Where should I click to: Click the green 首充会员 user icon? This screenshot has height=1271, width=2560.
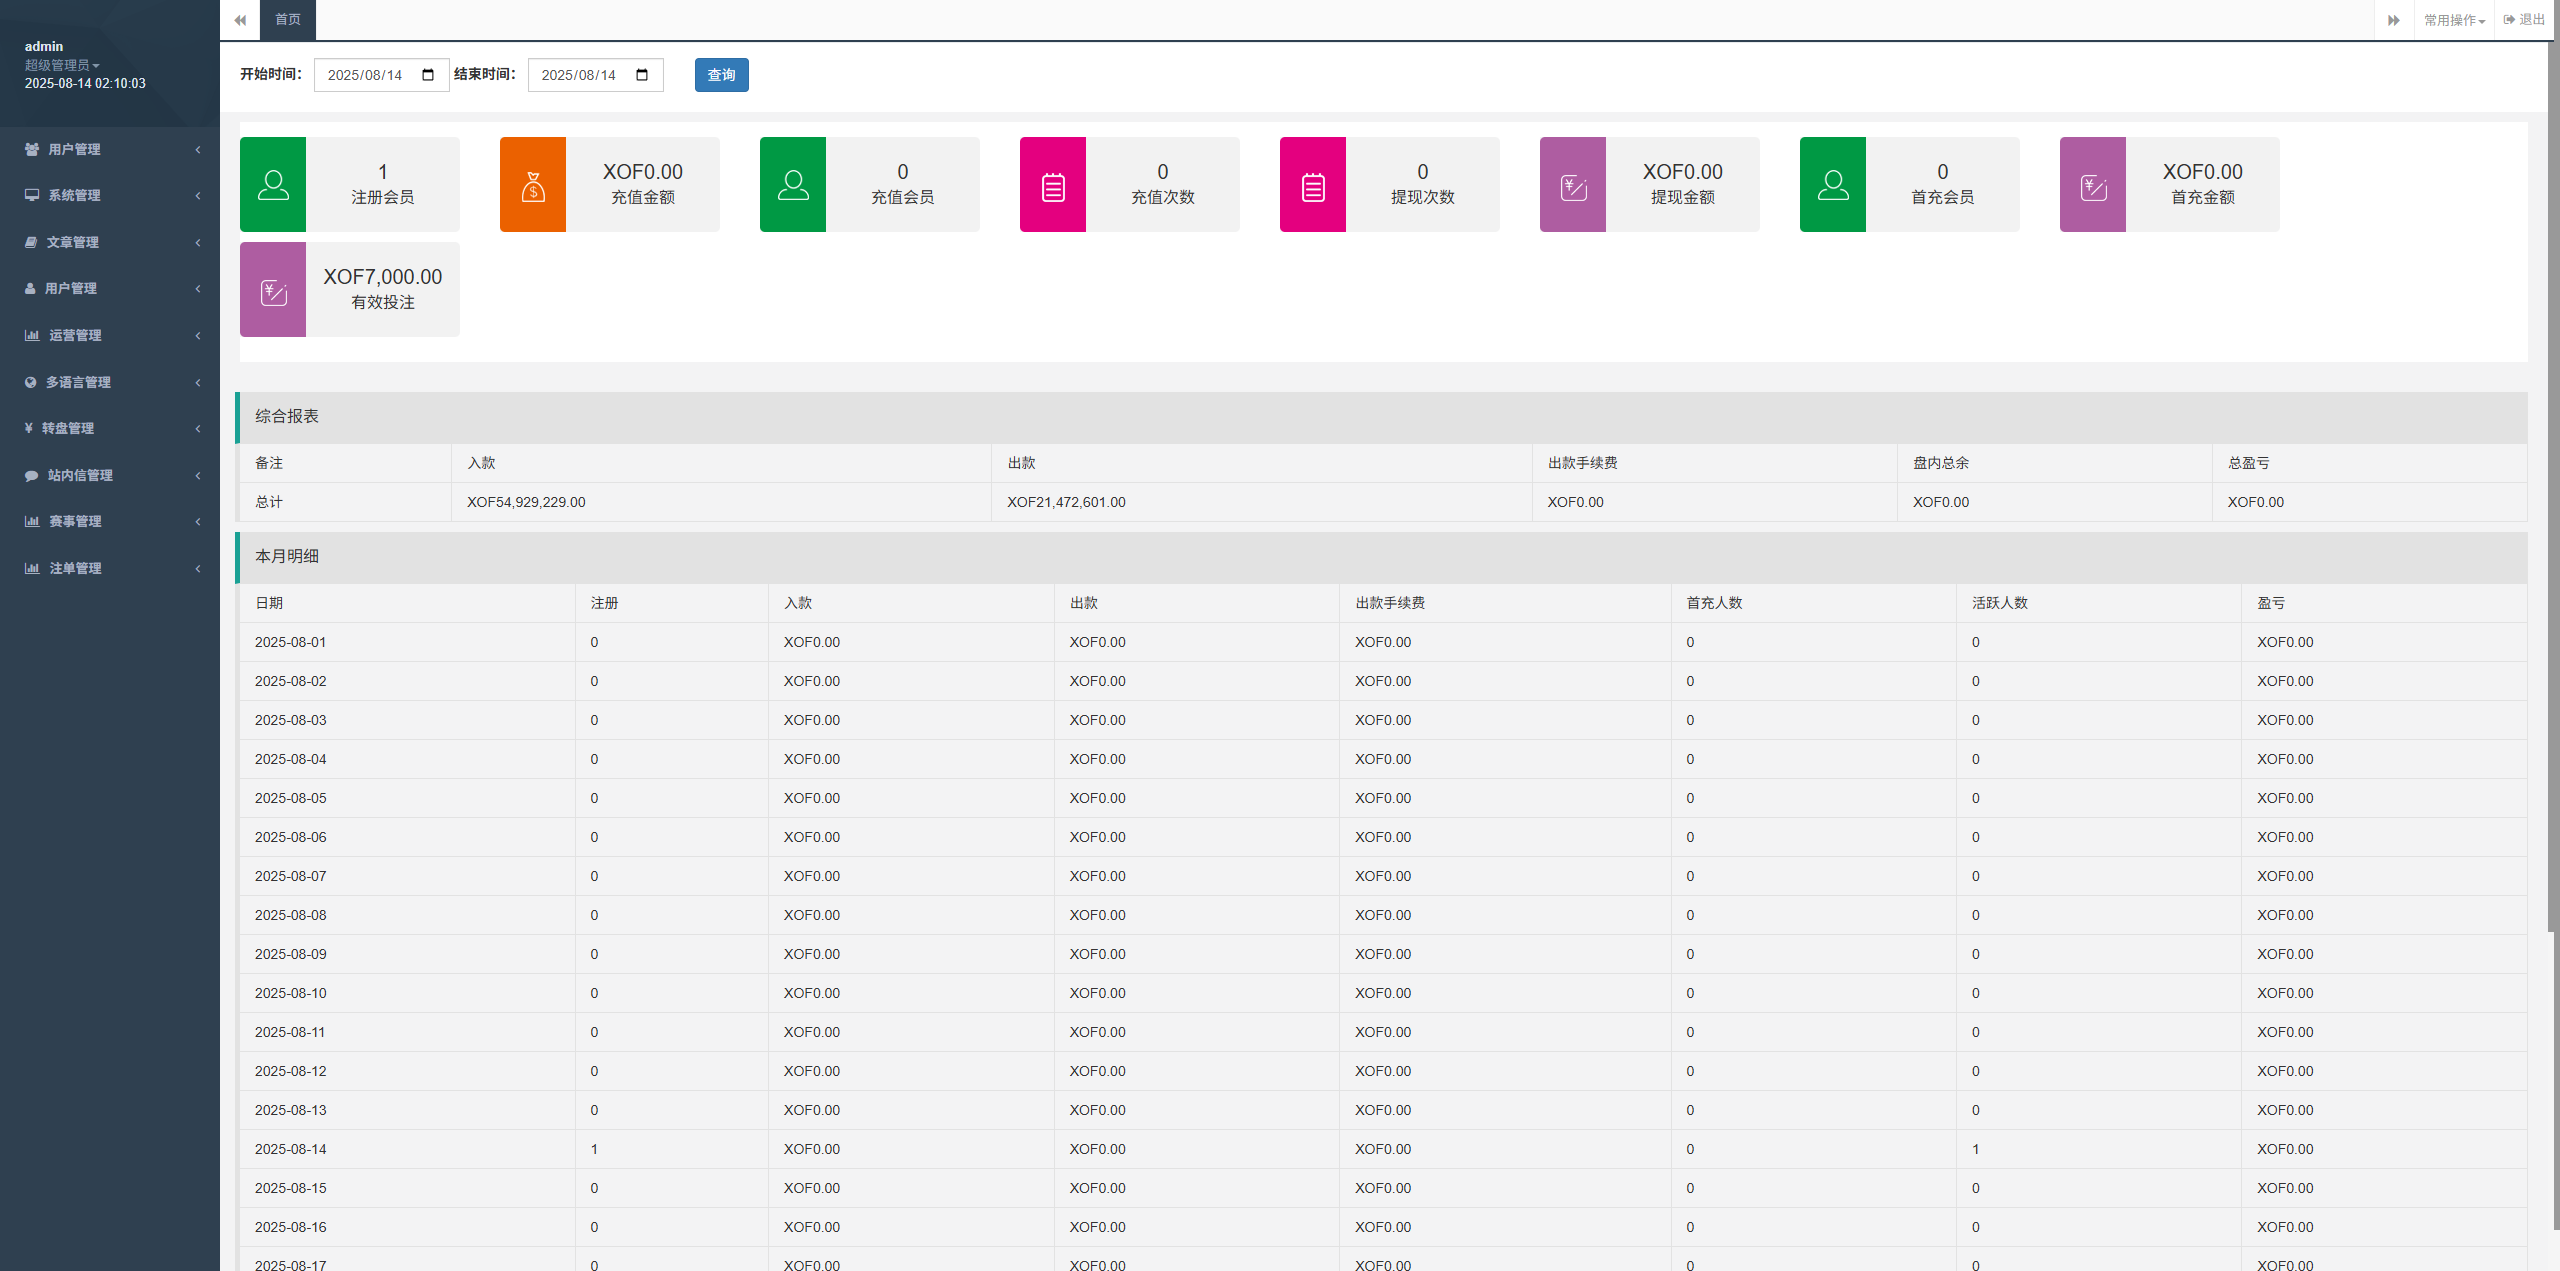(x=1833, y=185)
